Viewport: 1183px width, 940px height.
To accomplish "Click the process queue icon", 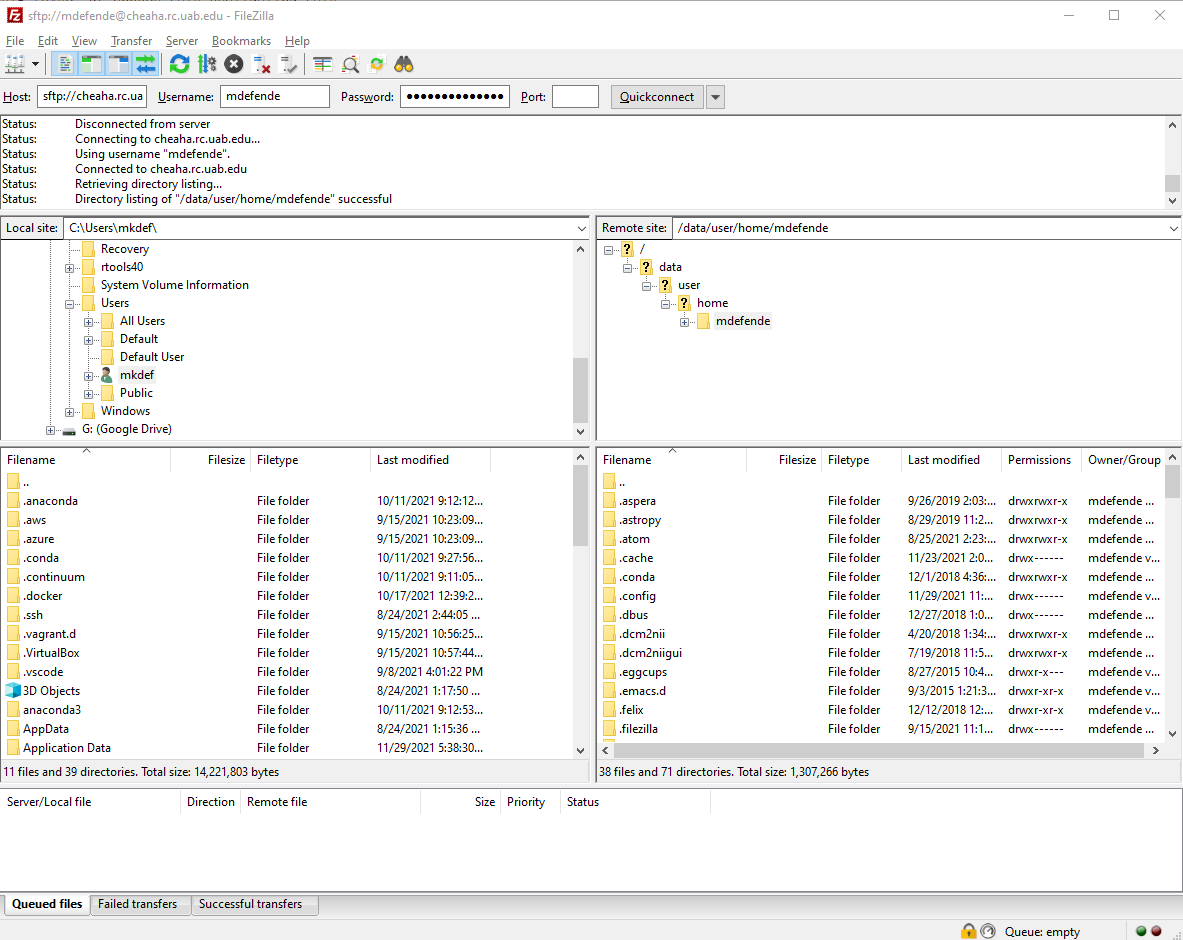I will (207, 64).
